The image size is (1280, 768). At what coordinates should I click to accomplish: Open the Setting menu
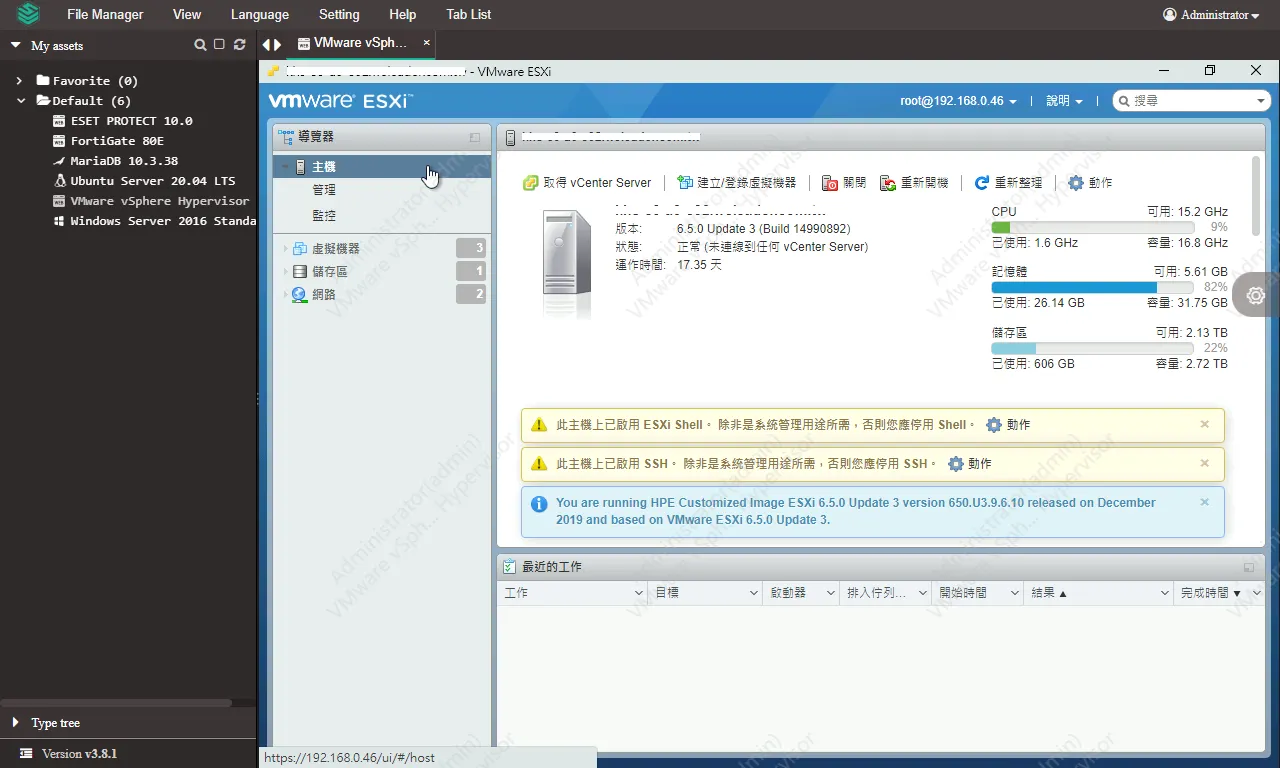click(339, 15)
